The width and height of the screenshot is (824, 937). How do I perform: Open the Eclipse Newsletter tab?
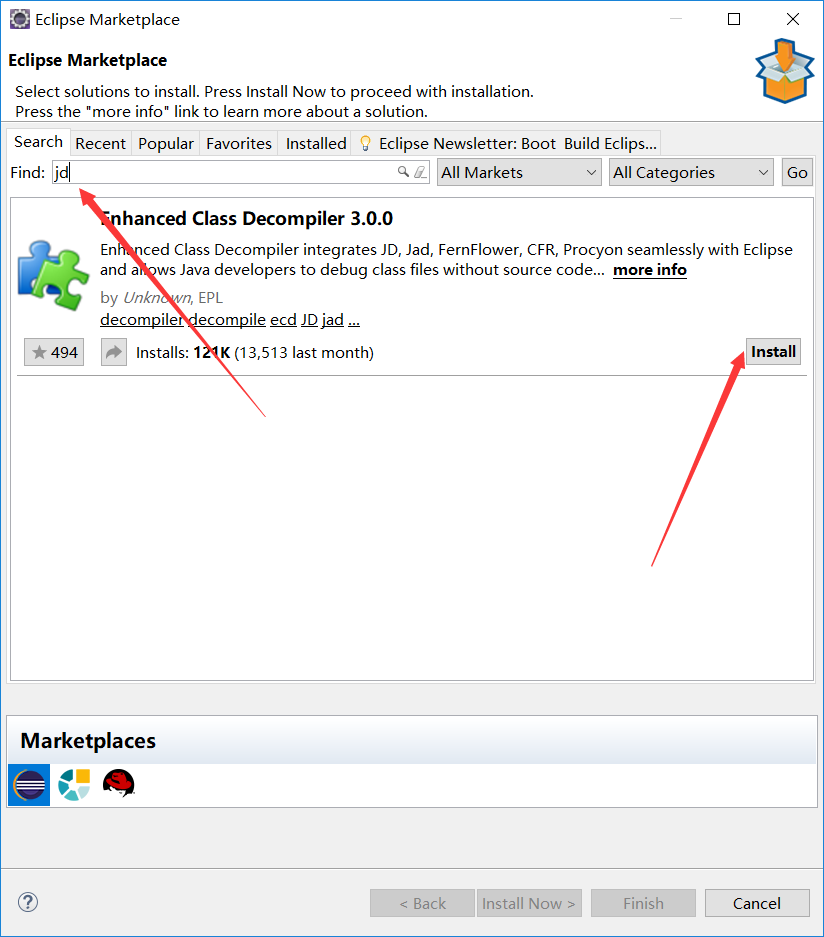507,143
